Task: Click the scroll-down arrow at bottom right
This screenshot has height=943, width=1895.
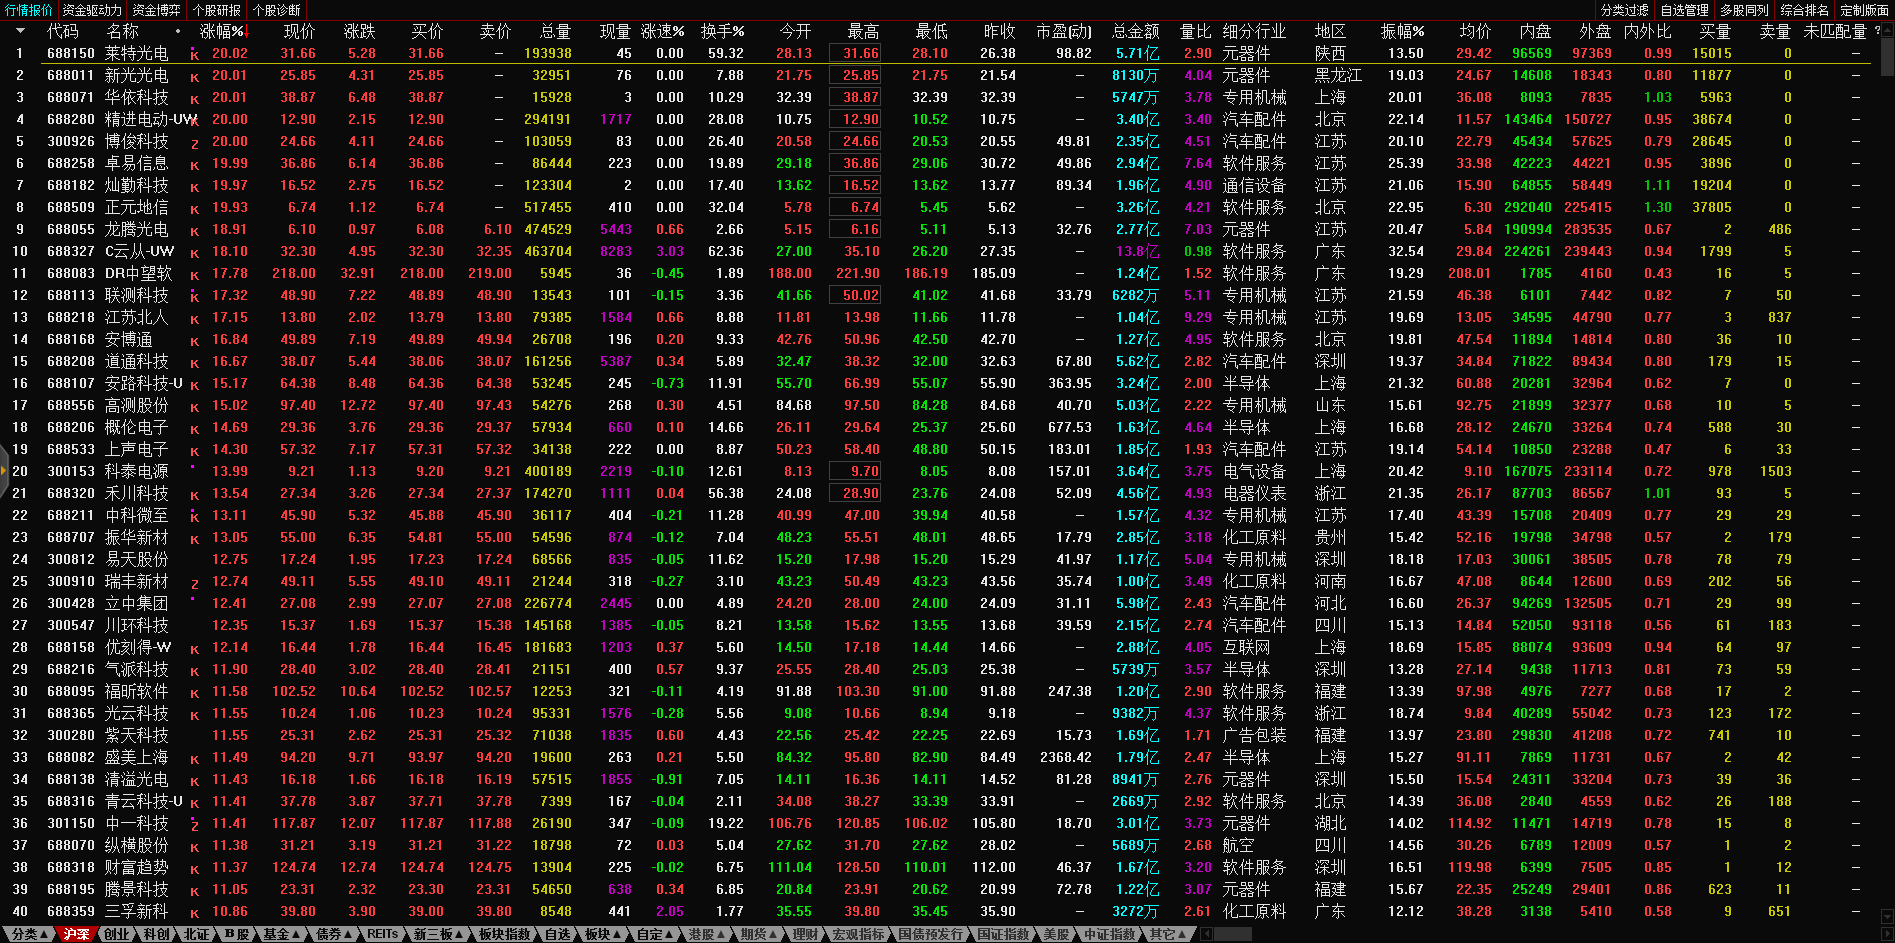Action: point(1887,917)
